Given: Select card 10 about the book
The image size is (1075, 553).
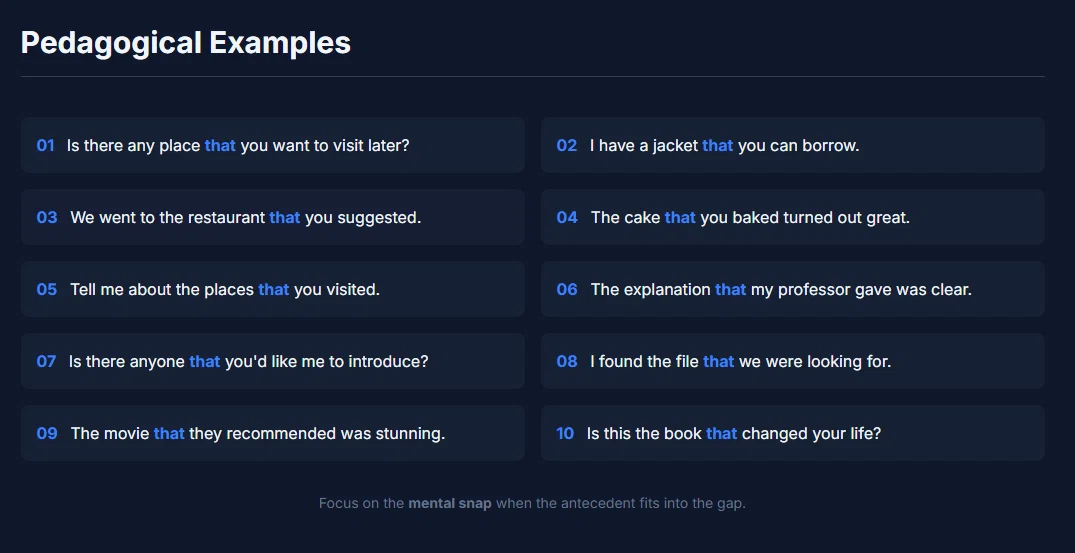Looking at the screenshot, I should (793, 433).
